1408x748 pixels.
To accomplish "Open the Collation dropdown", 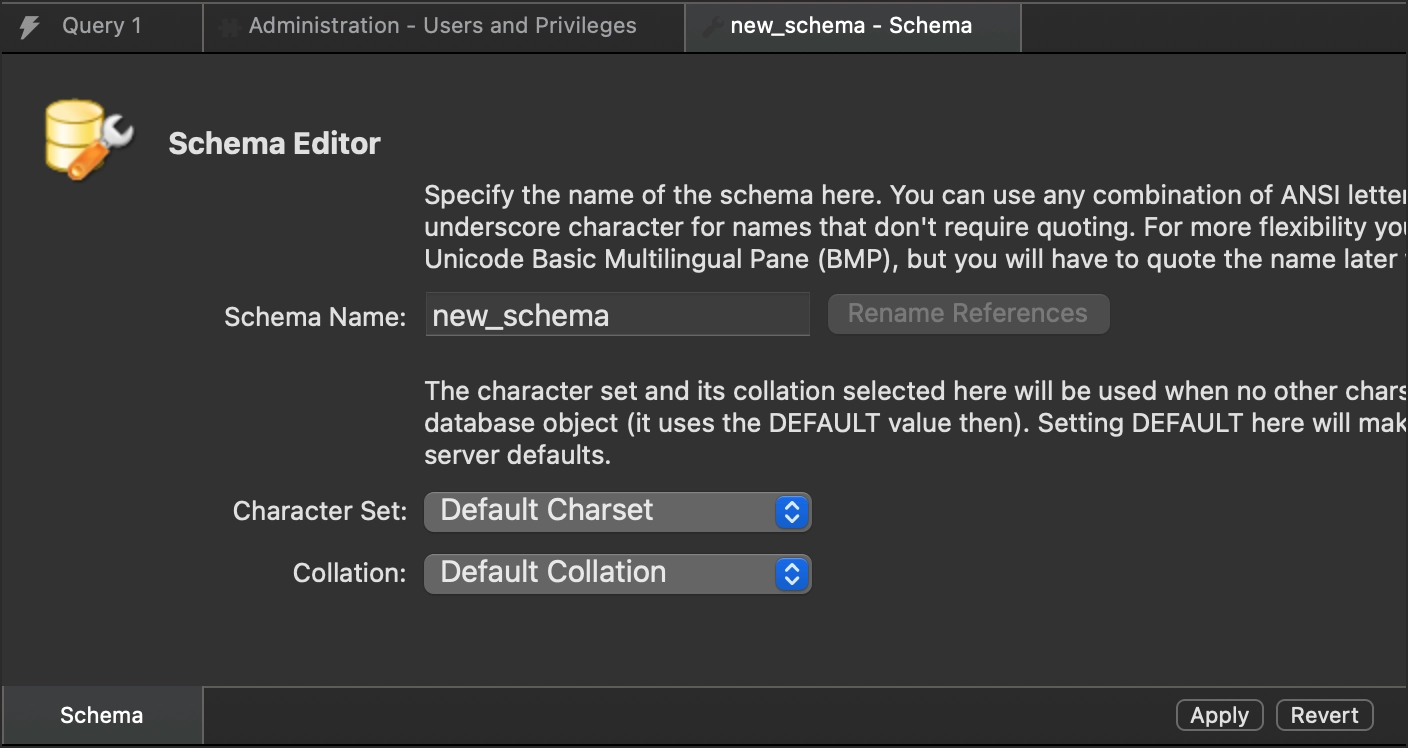I will tap(617, 573).
